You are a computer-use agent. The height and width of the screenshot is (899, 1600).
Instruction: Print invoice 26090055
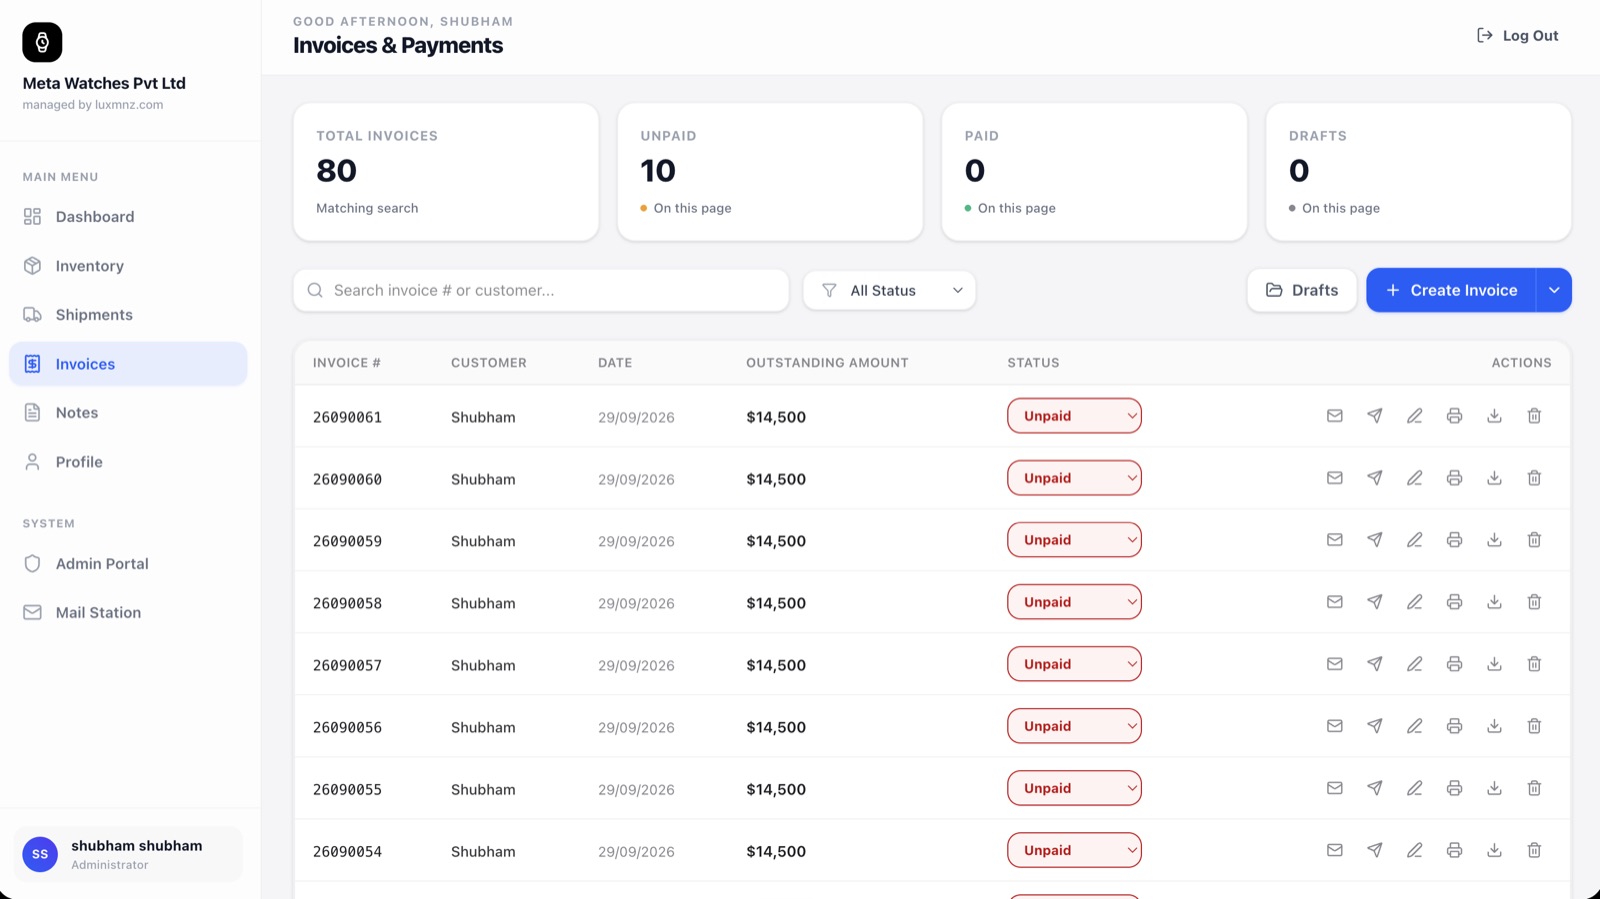pyautogui.click(x=1455, y=788)
